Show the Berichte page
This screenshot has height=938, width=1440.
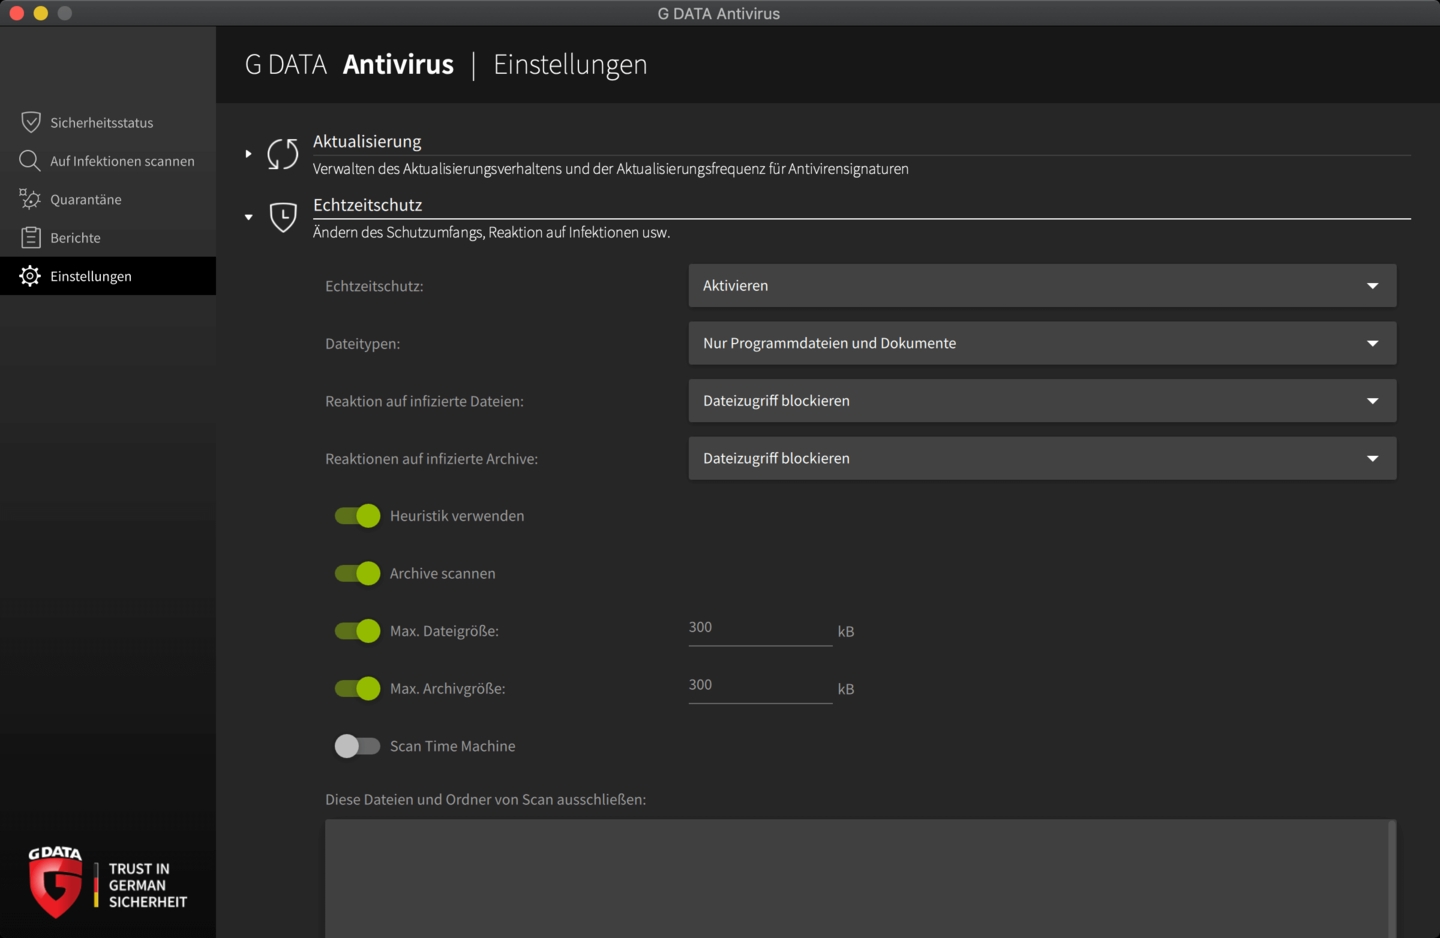[108, 237]
